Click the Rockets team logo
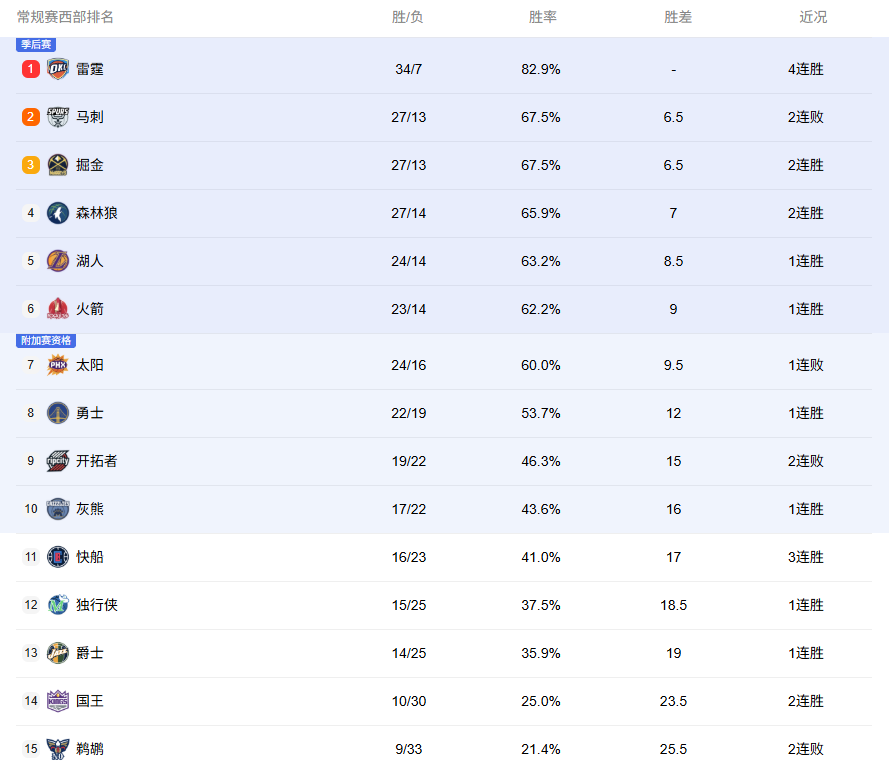The height and width of the screenshot is (769, 889). [x=58, y=309]
